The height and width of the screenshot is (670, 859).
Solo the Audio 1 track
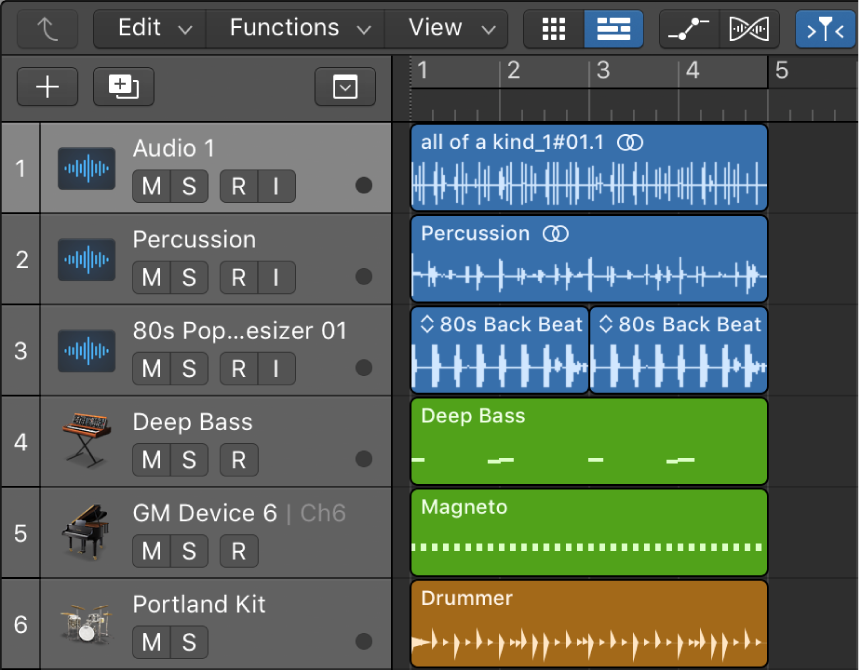(189, 186)
